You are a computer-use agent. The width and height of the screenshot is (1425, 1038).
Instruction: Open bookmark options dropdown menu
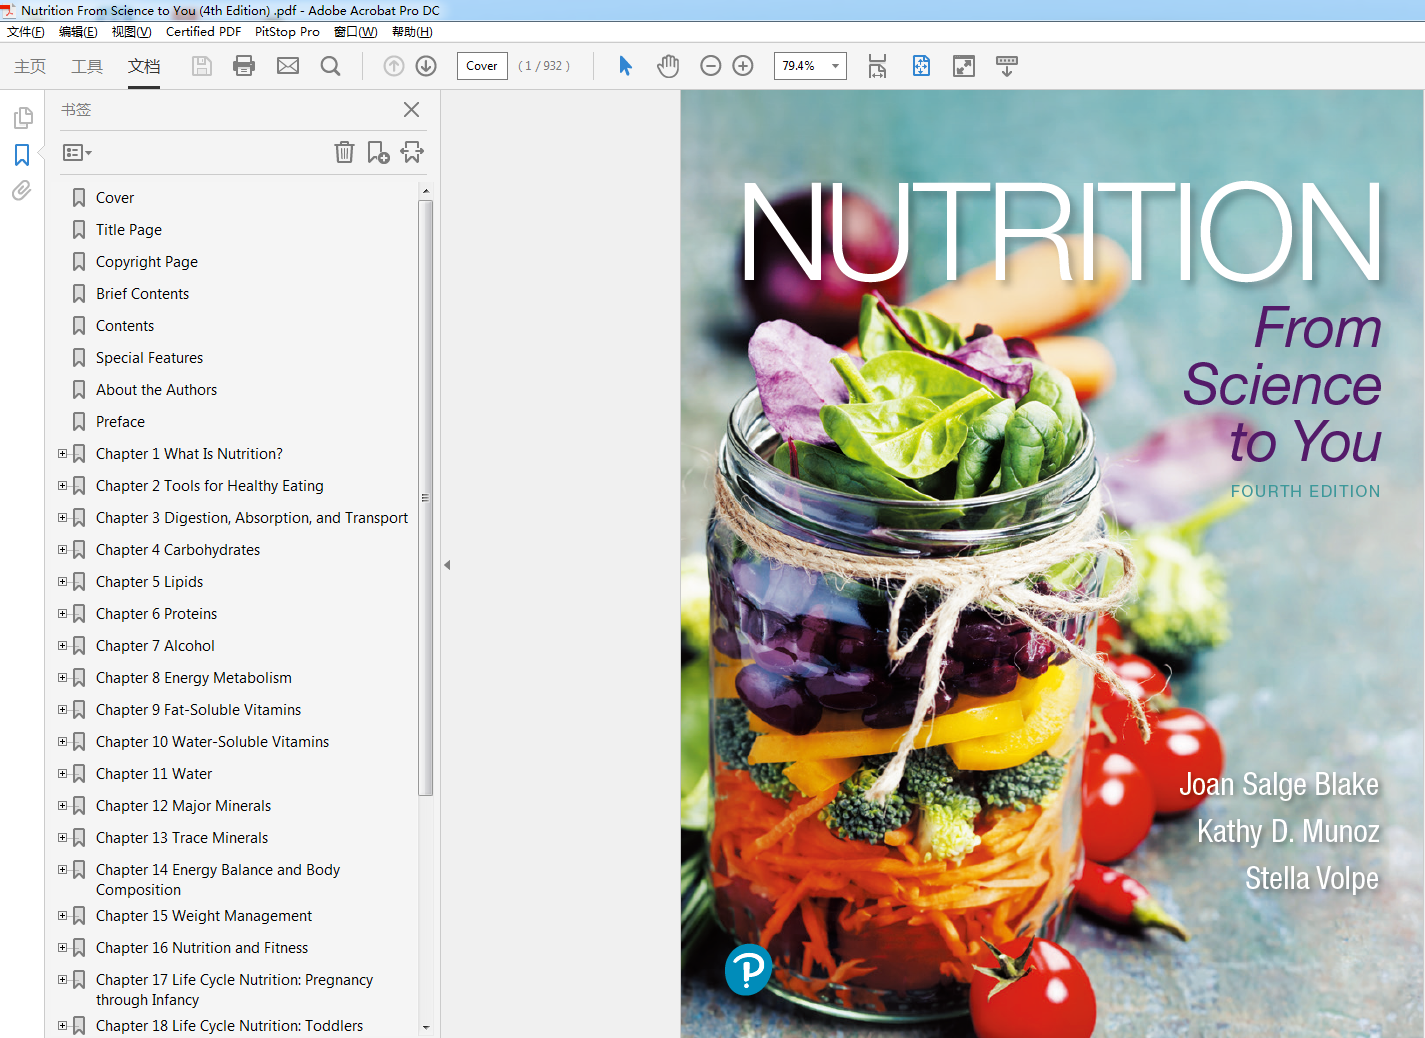[x=77, y=153]
